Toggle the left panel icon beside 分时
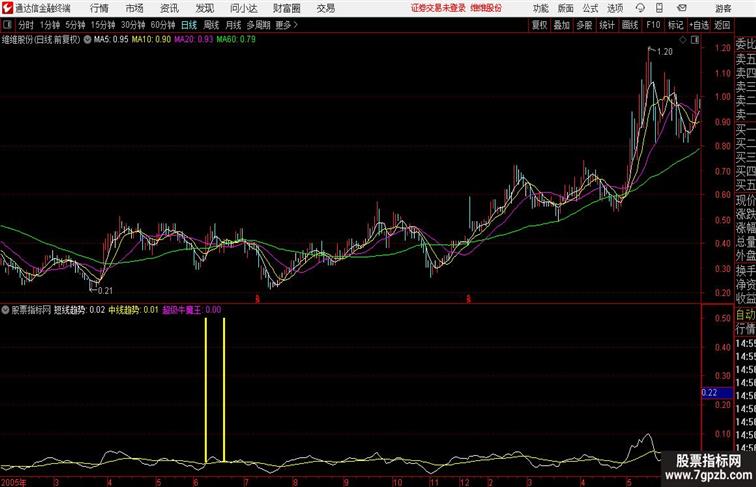The image size is (756, 487). pos(7,25)
